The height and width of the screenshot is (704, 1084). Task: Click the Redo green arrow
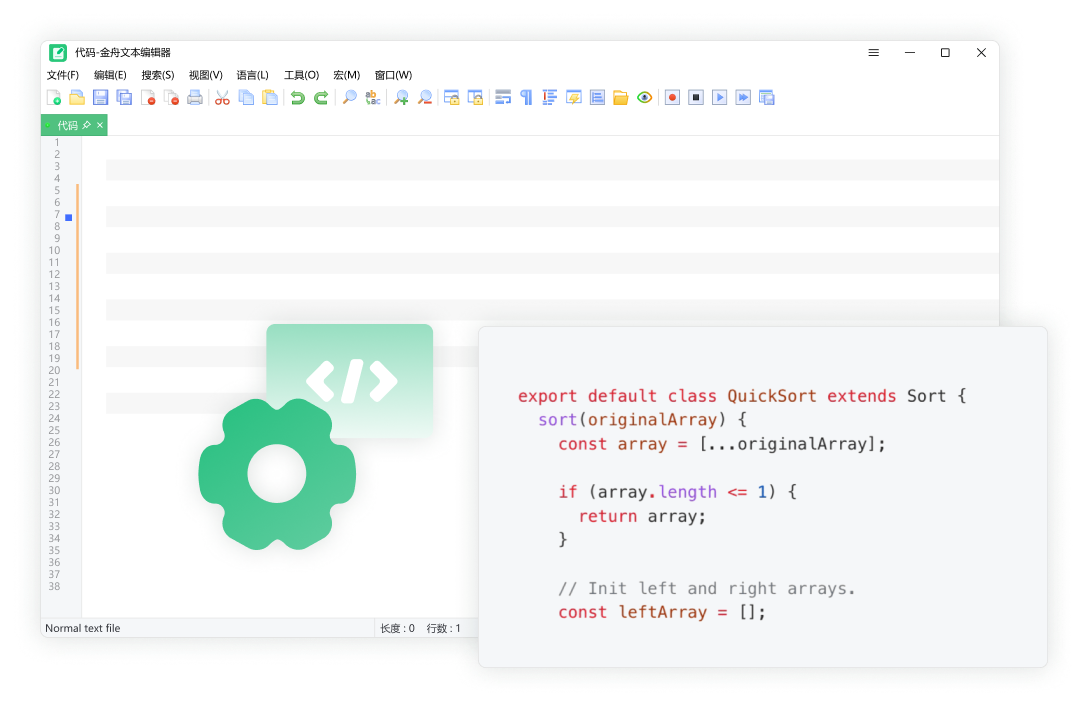point(321,98)
